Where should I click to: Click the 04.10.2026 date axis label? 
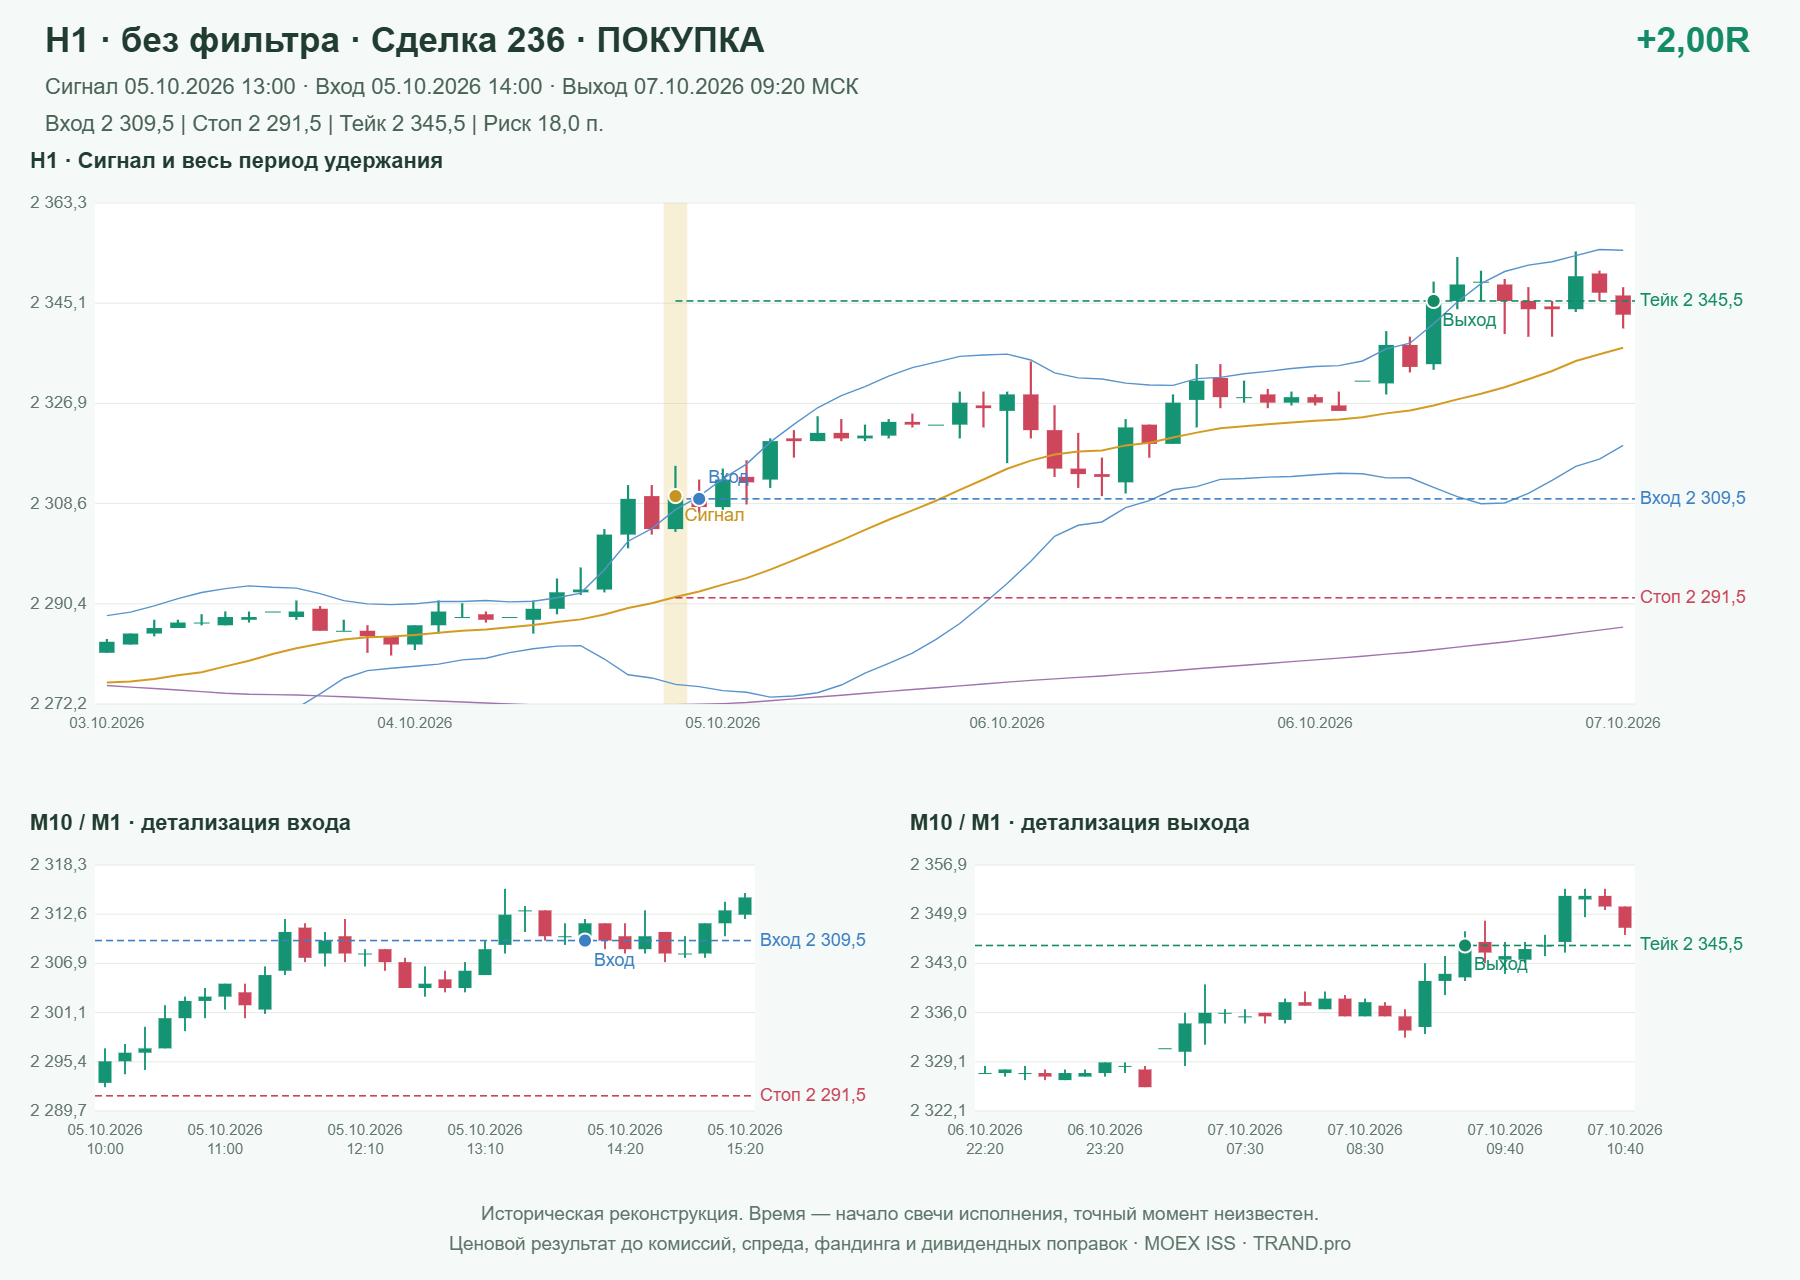414,723
